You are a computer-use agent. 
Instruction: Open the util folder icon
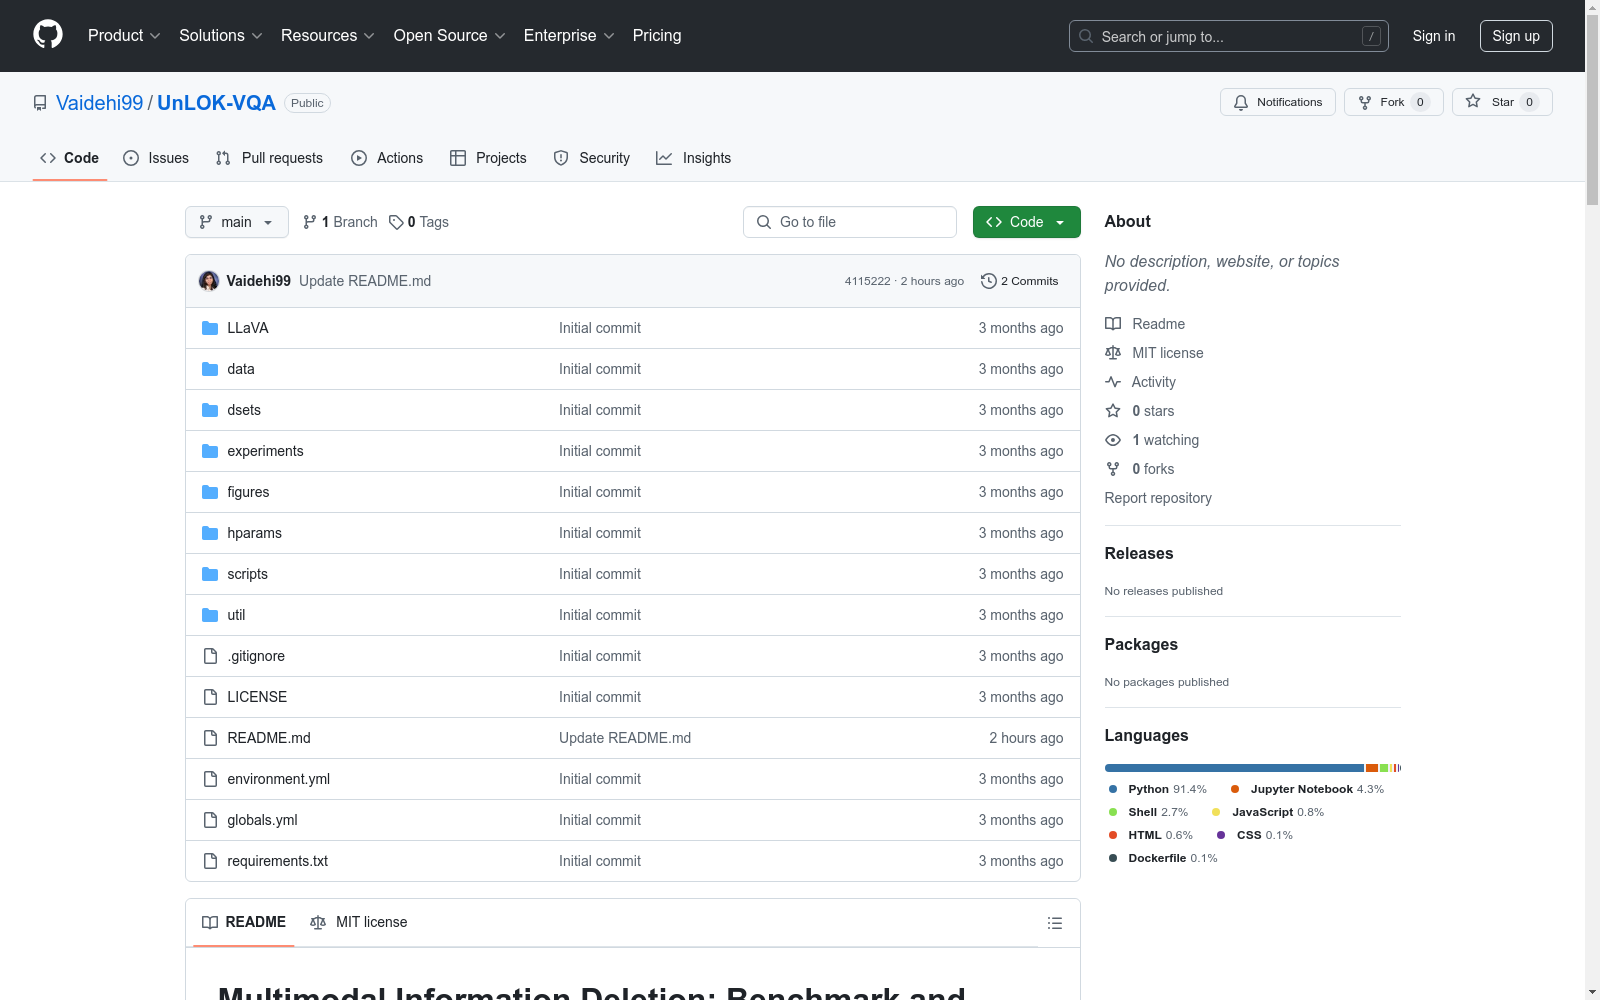tap(210, 615)
